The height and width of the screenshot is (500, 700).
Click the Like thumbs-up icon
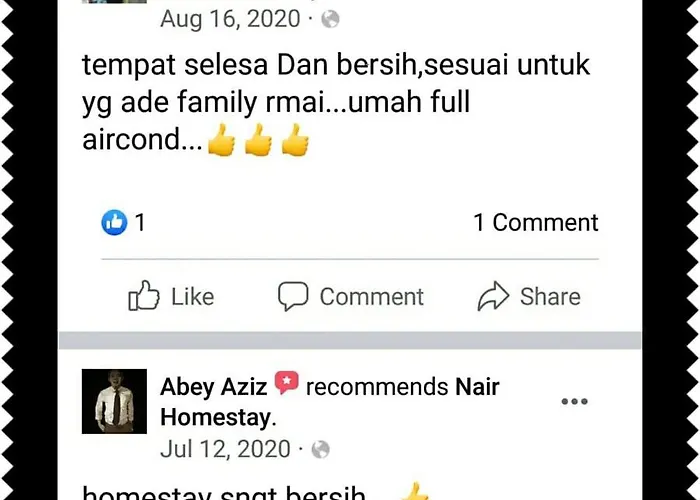tap(144, 296)
